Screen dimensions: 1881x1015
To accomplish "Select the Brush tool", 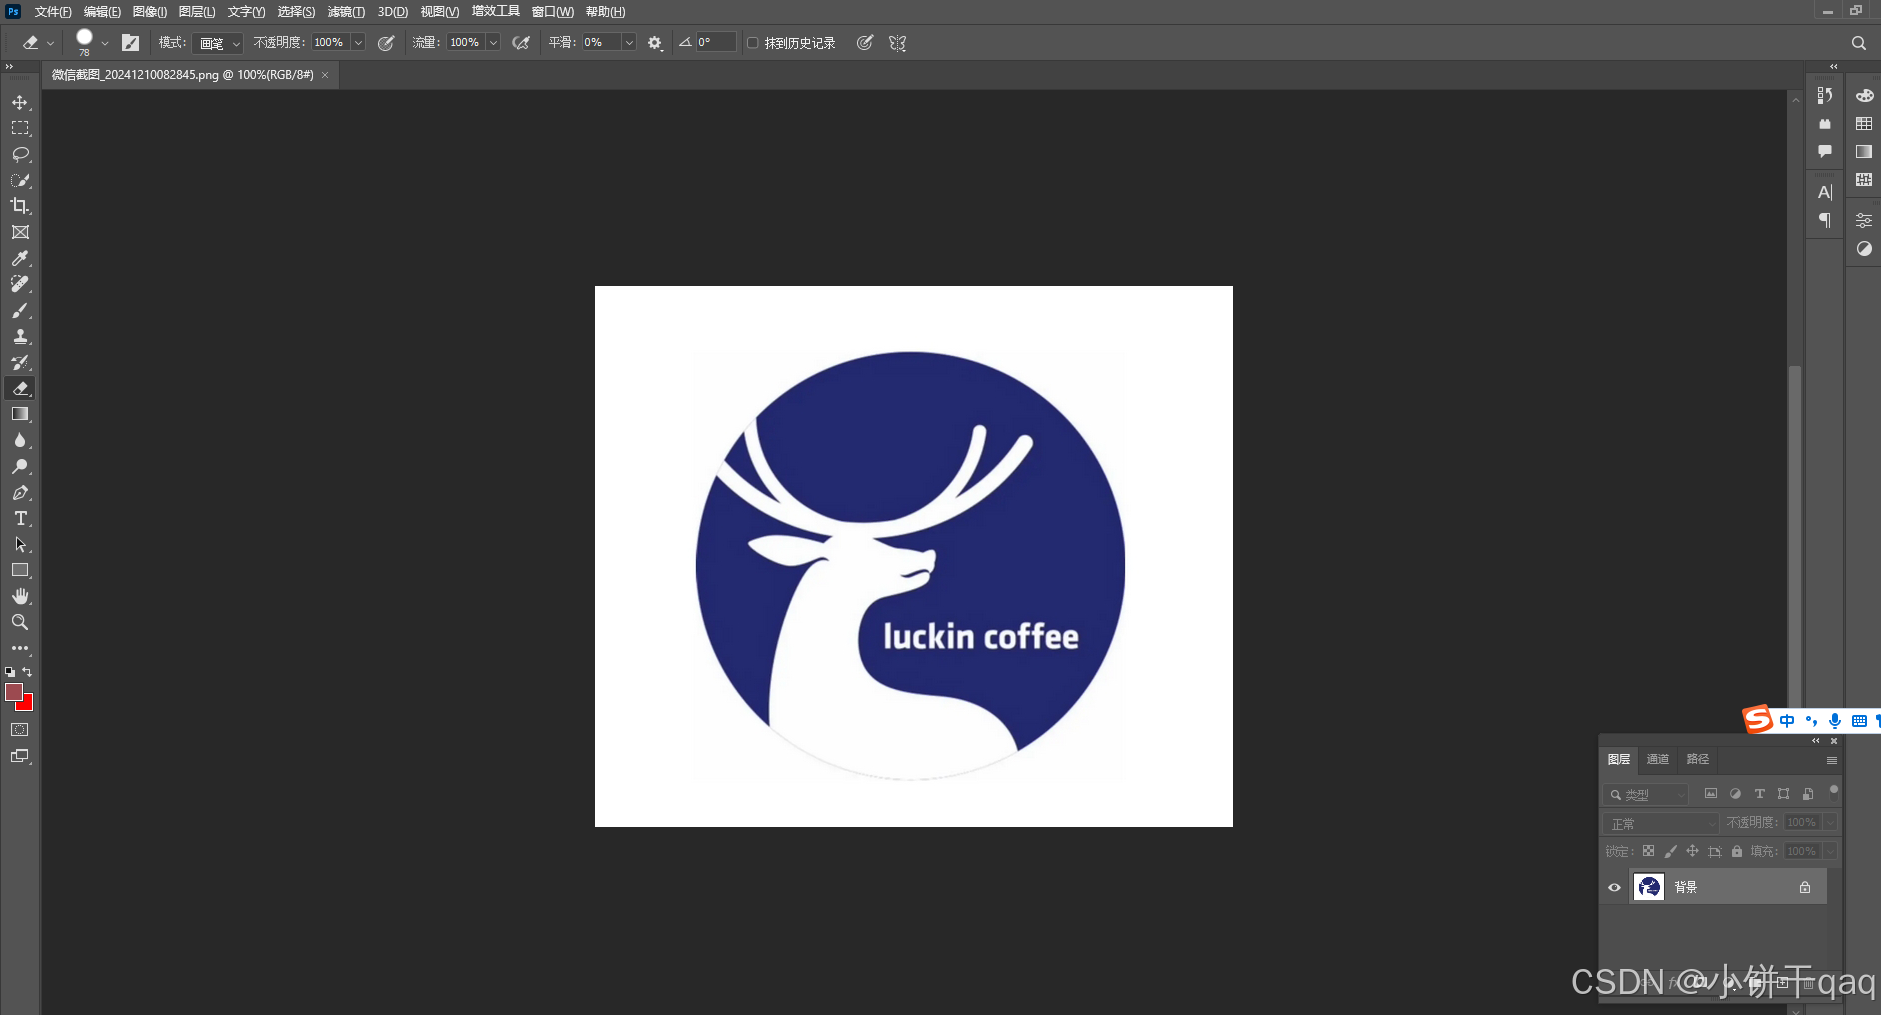I will (20, 310).
